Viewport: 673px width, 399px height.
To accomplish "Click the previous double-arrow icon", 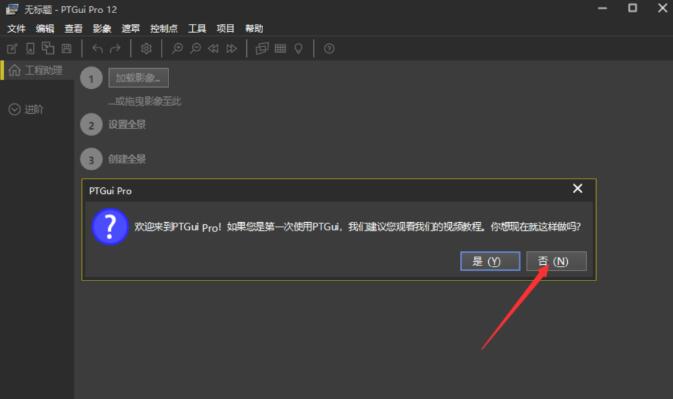I will pos(213,48).
